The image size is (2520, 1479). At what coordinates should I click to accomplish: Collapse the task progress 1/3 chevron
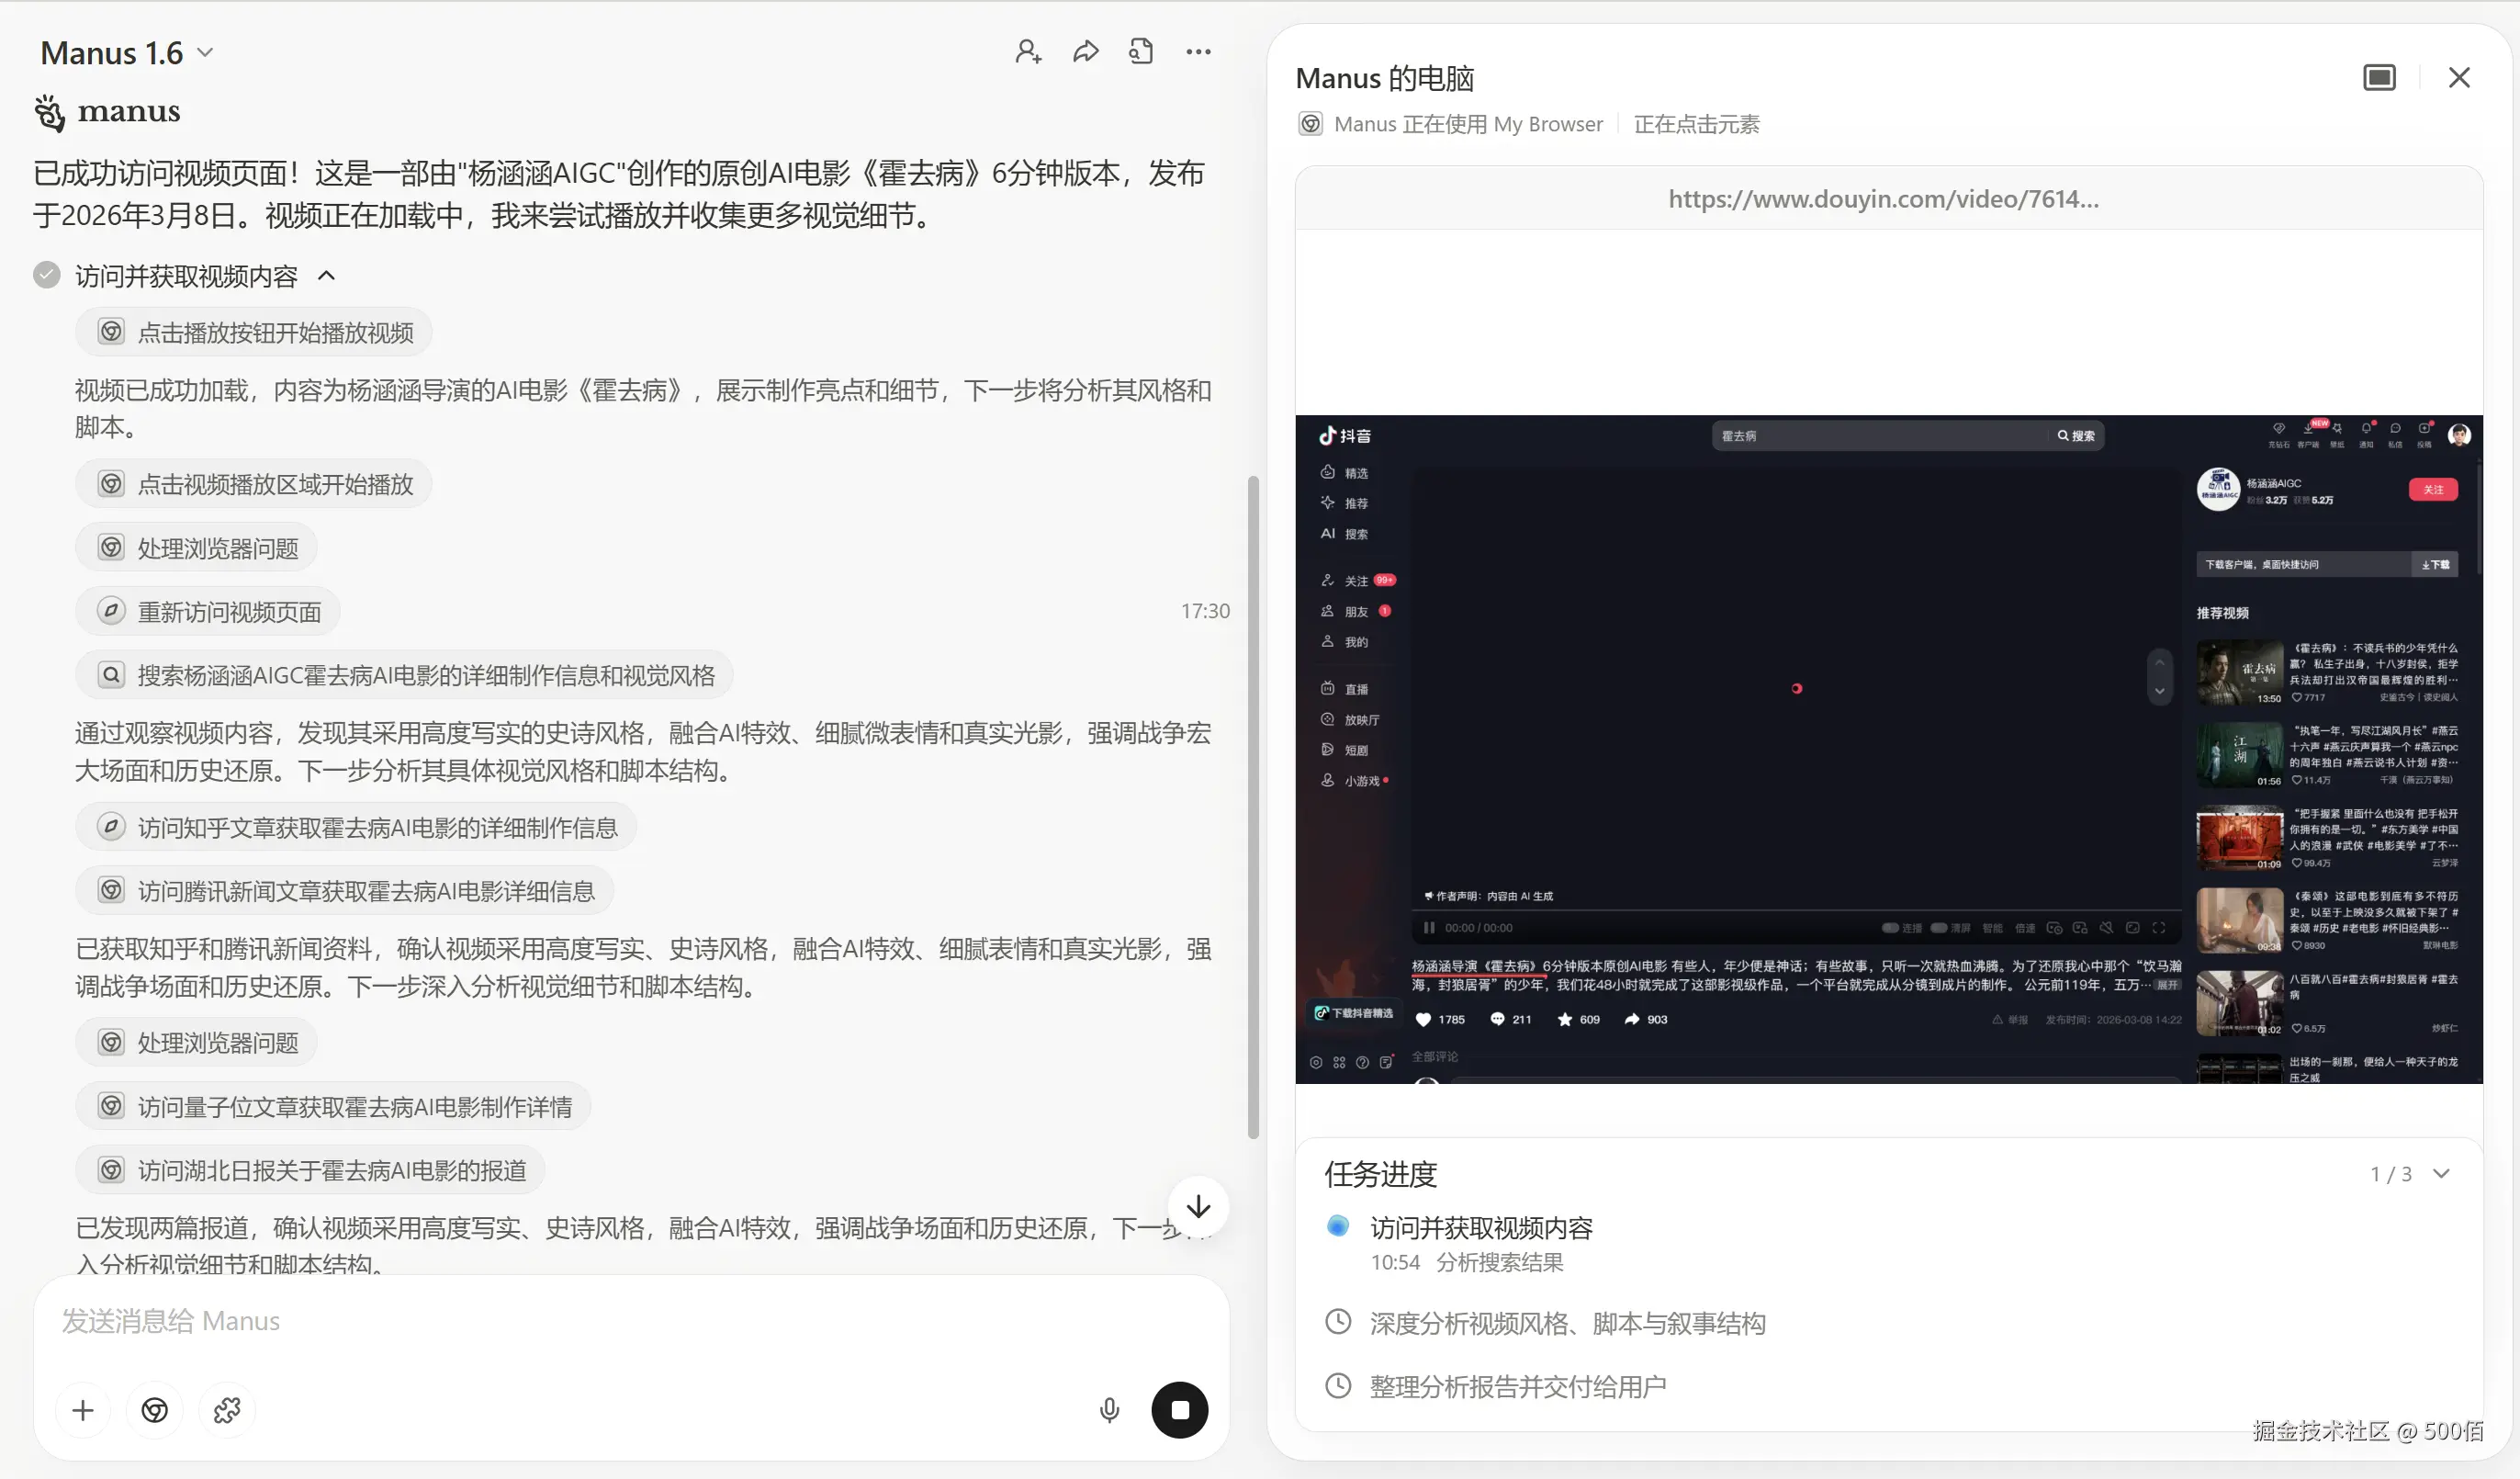point(2441,1174)
